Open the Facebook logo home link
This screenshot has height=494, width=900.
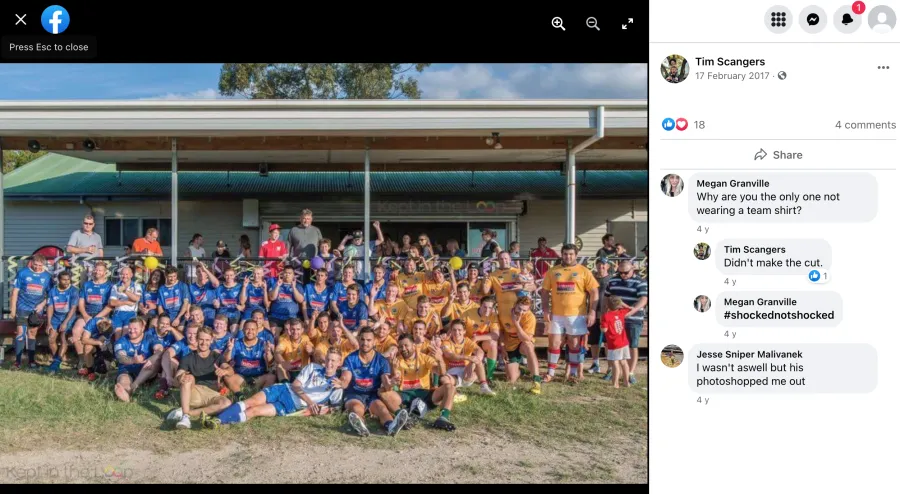(x=55, y=20)
